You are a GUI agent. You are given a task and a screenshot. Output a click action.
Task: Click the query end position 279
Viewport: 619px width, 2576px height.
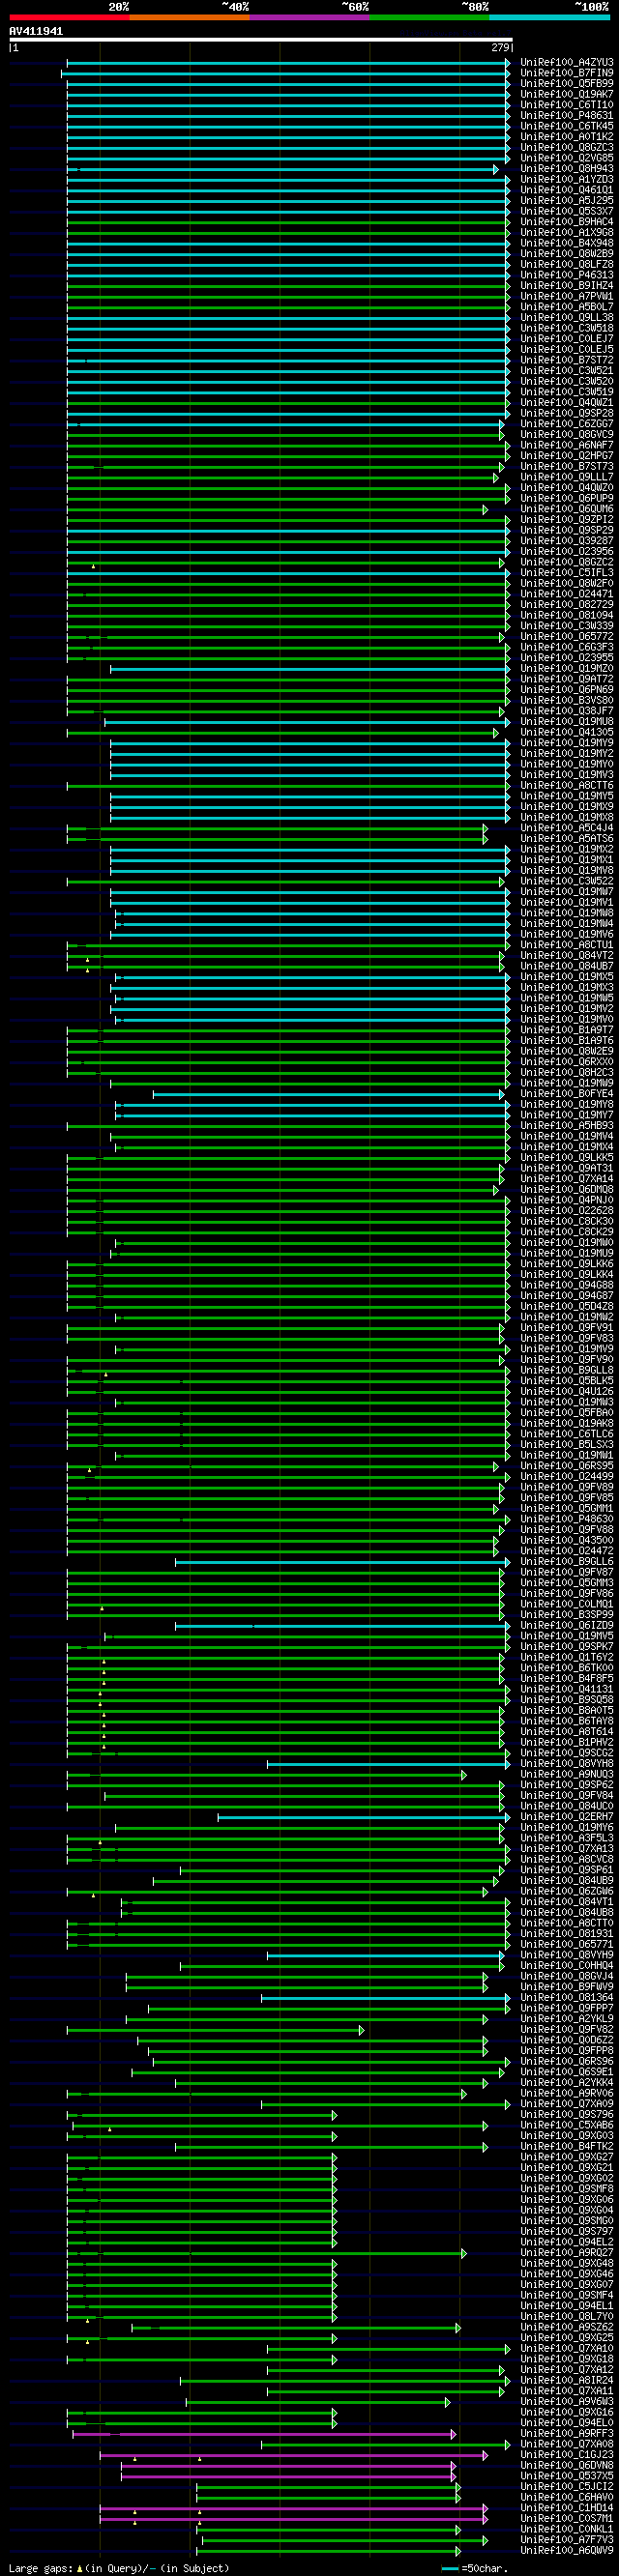tap(500, 48)
